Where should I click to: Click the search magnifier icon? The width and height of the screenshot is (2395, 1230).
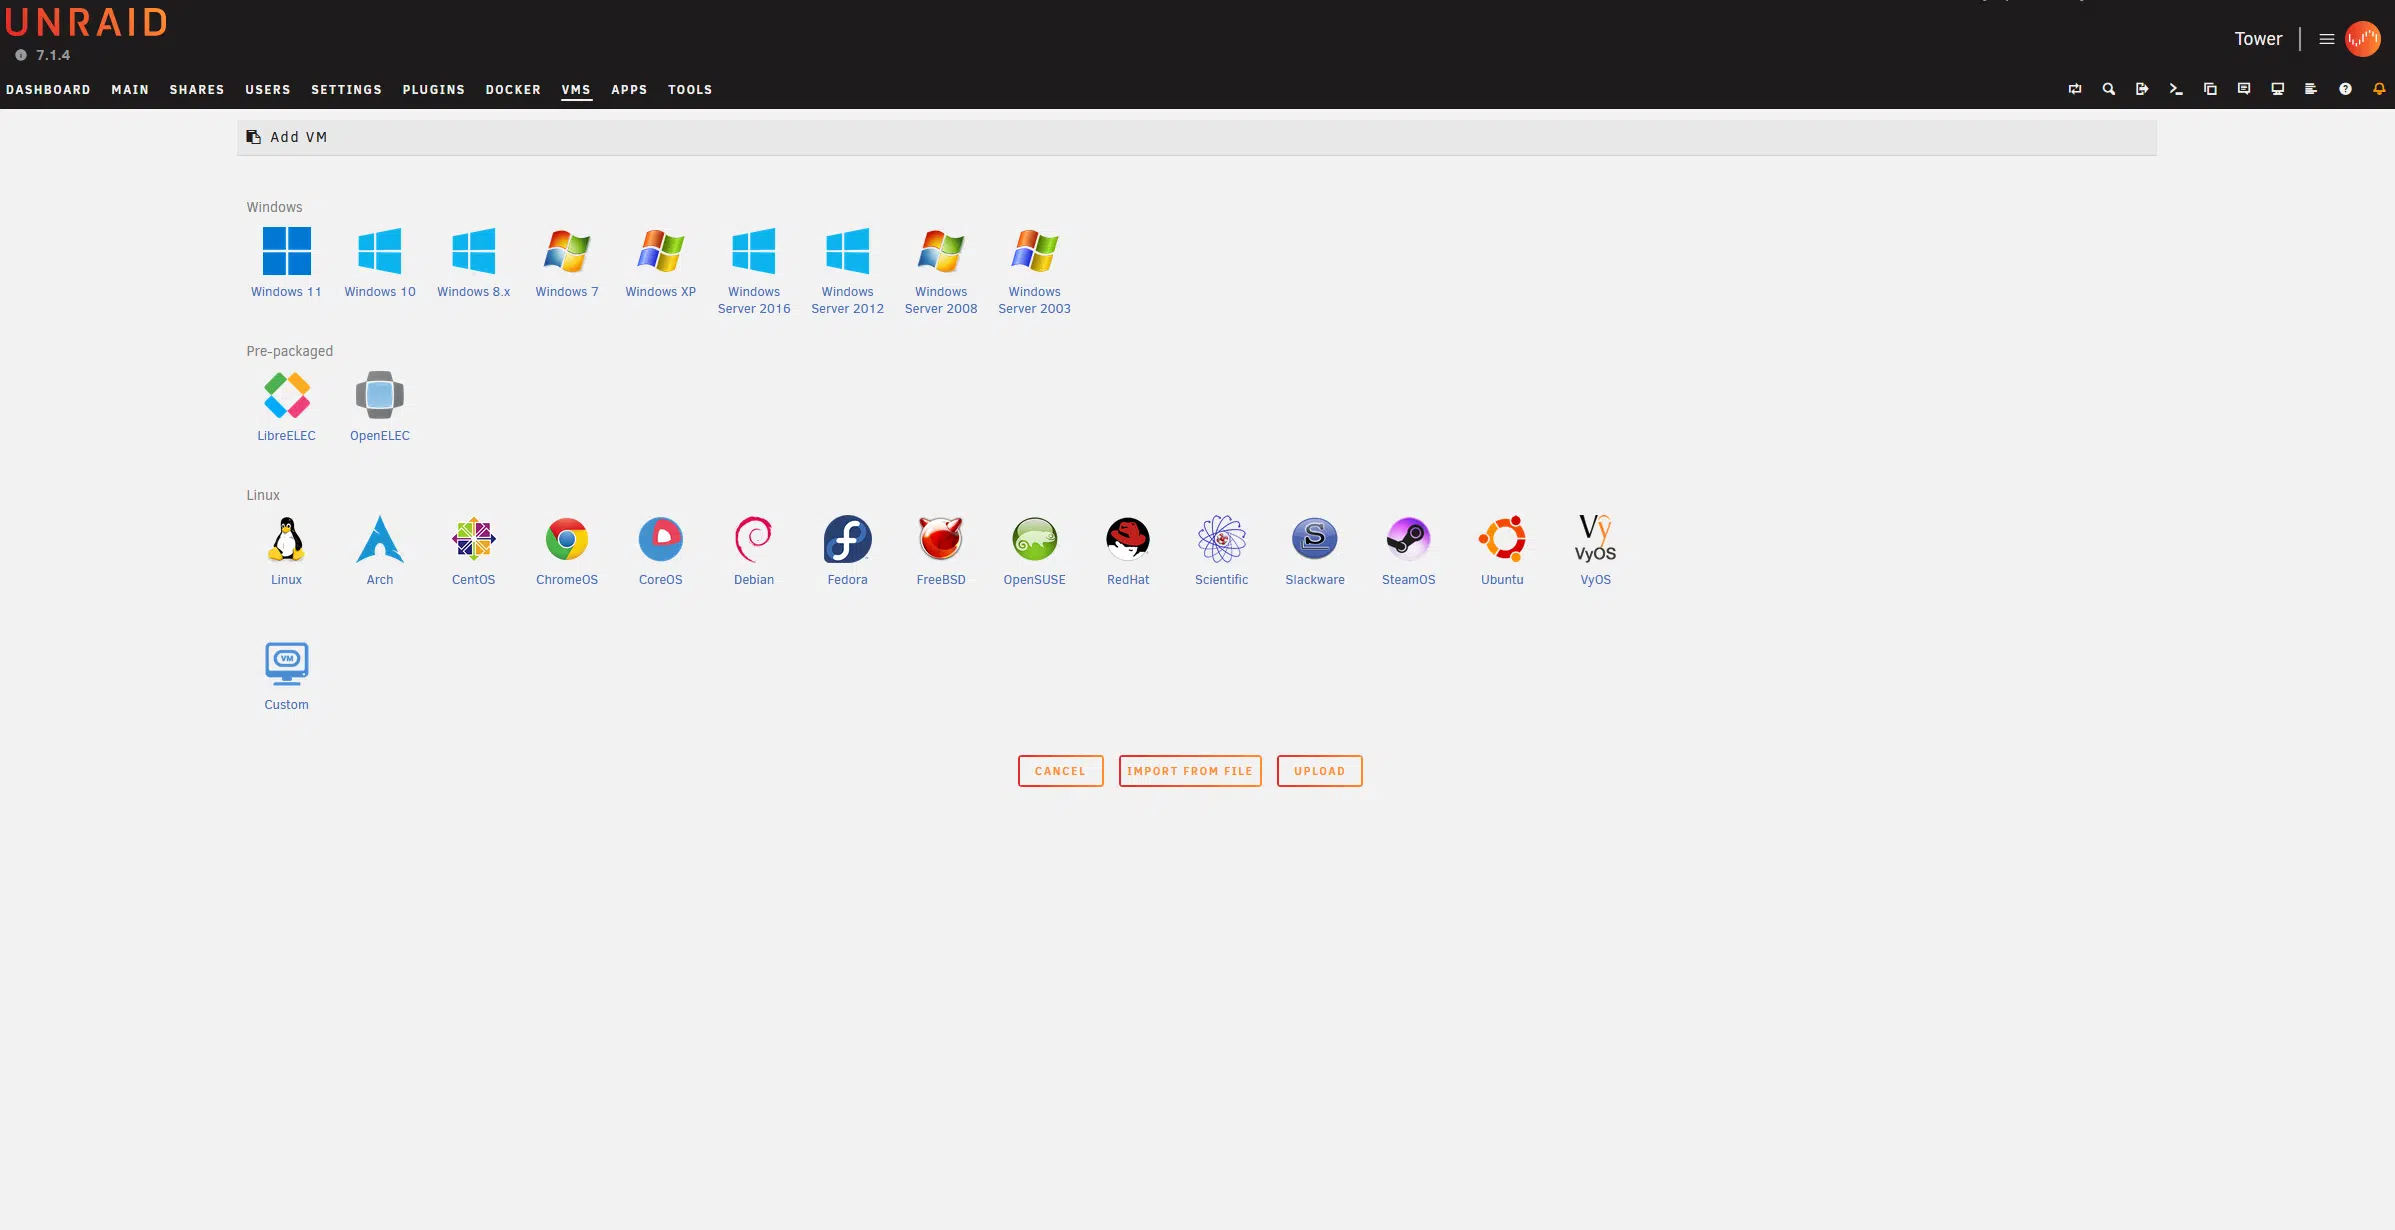[x=2109, y=89]
